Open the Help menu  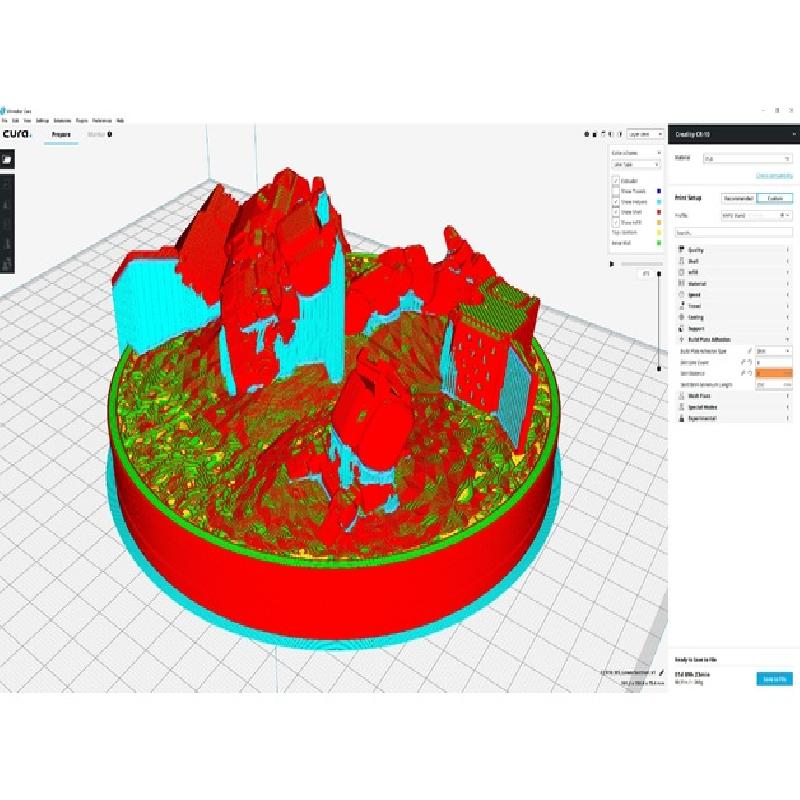(120, 120)
